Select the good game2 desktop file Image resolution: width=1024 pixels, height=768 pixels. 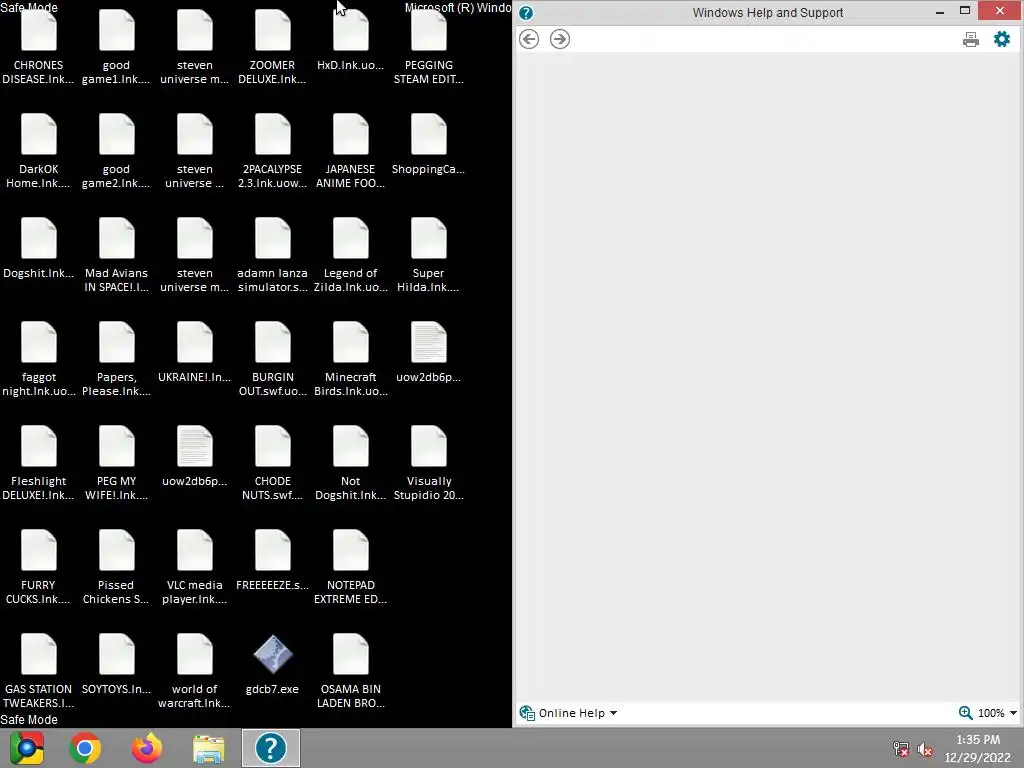pos(116,152)
